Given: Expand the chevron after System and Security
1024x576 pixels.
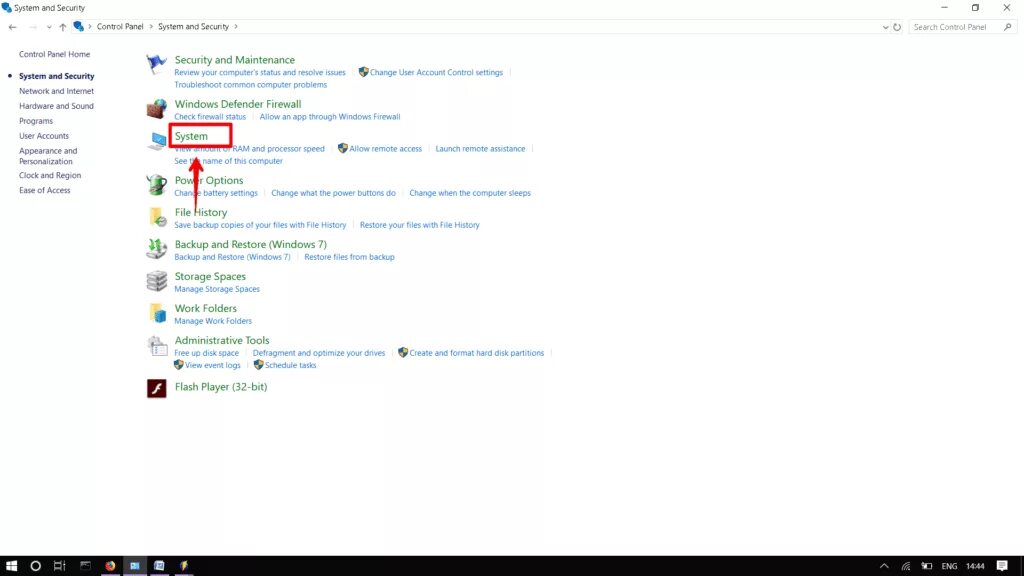Looking at the screenshot, I should click(x=236, y=27).
